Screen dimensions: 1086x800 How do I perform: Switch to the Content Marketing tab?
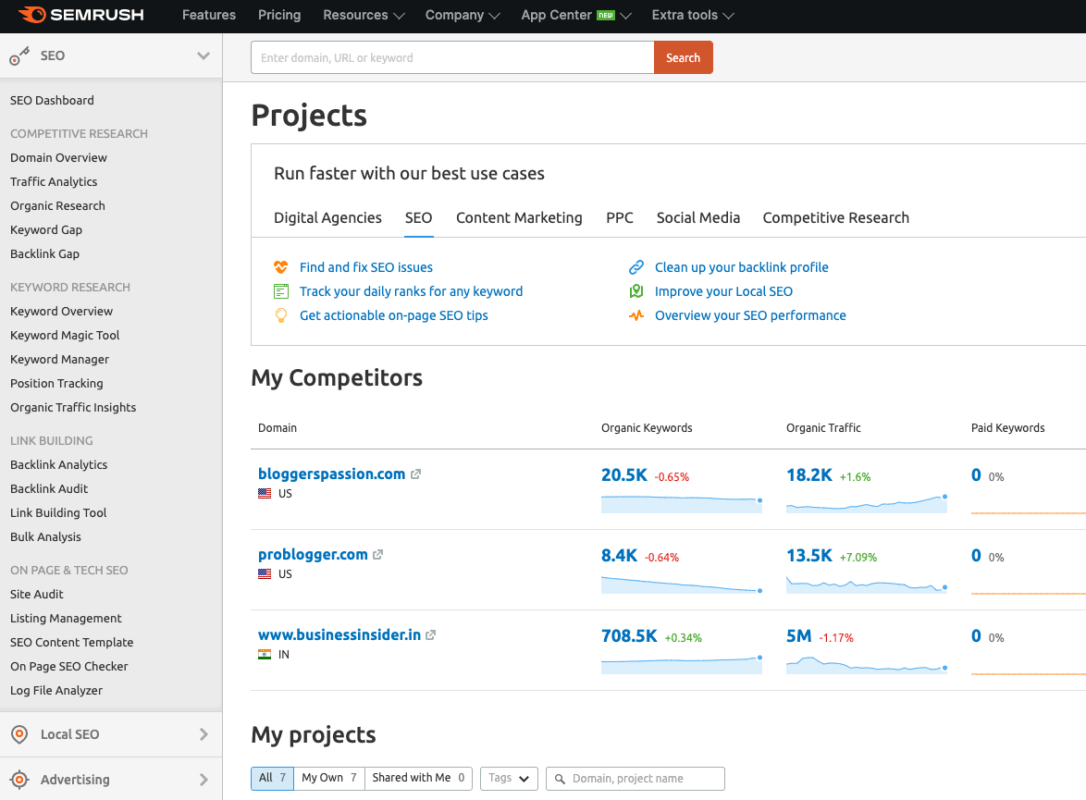tap(519, 218)
